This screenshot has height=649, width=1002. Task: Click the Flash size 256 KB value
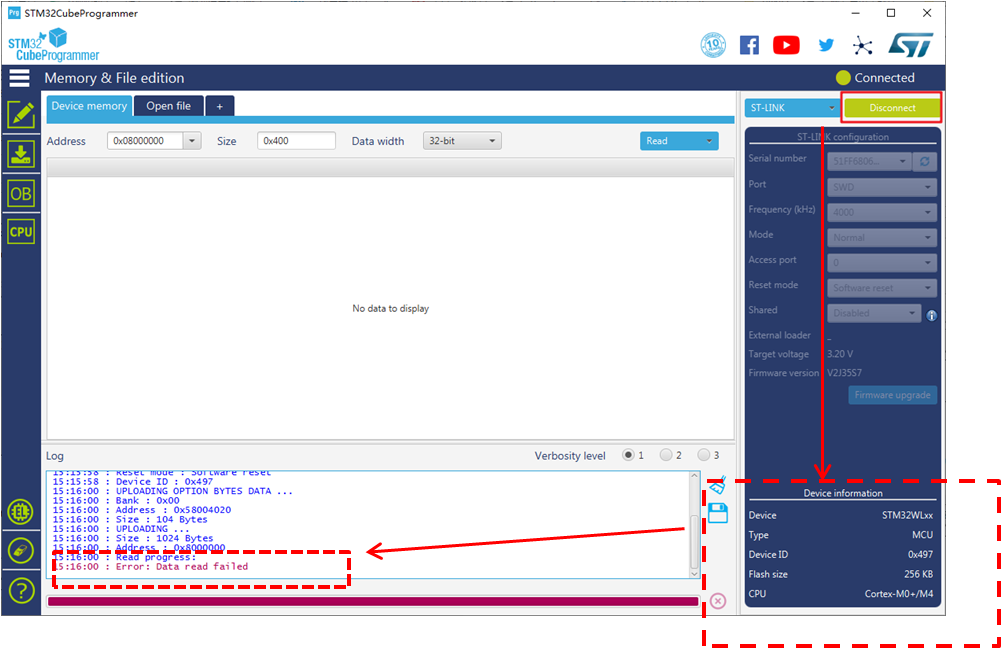point(918,574)
